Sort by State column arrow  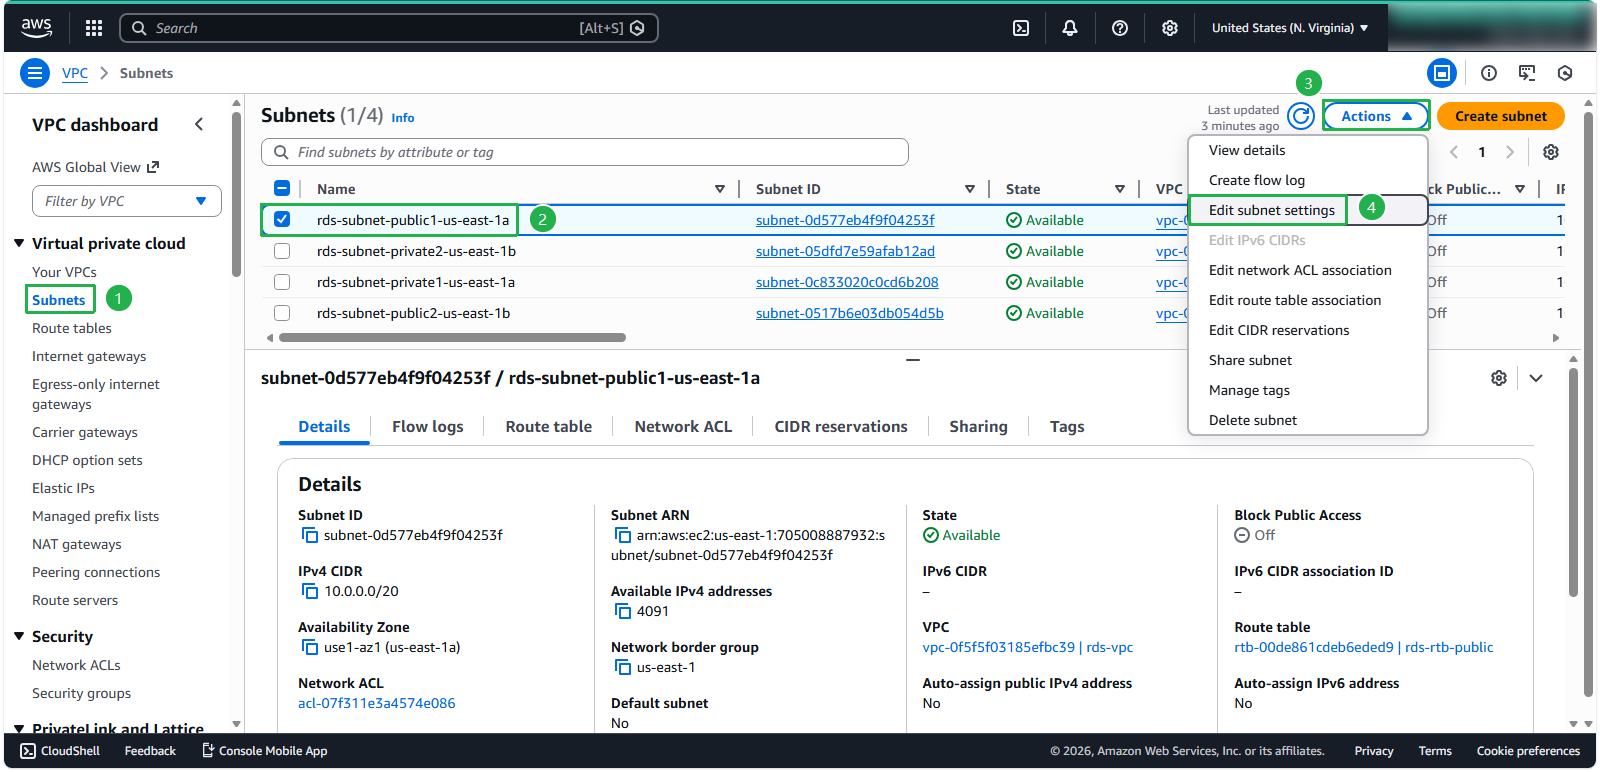click(1120, 189)
